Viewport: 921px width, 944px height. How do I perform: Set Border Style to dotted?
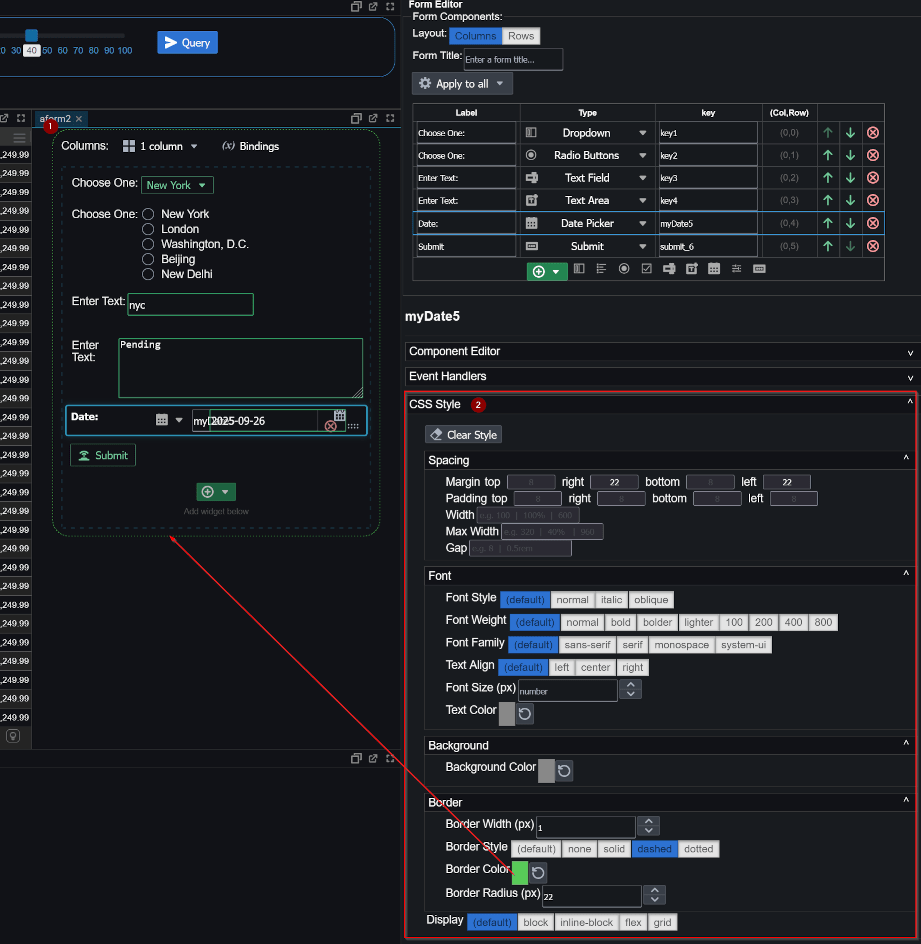click(698, 849)
